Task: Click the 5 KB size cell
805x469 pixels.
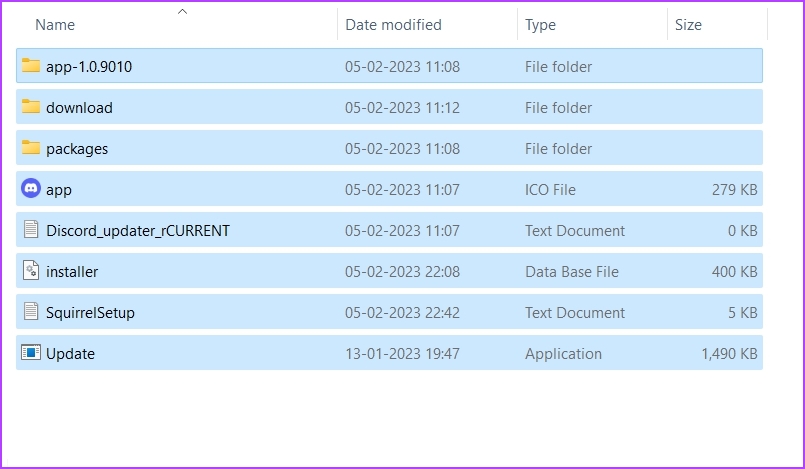Action: [x=742, y=313]
